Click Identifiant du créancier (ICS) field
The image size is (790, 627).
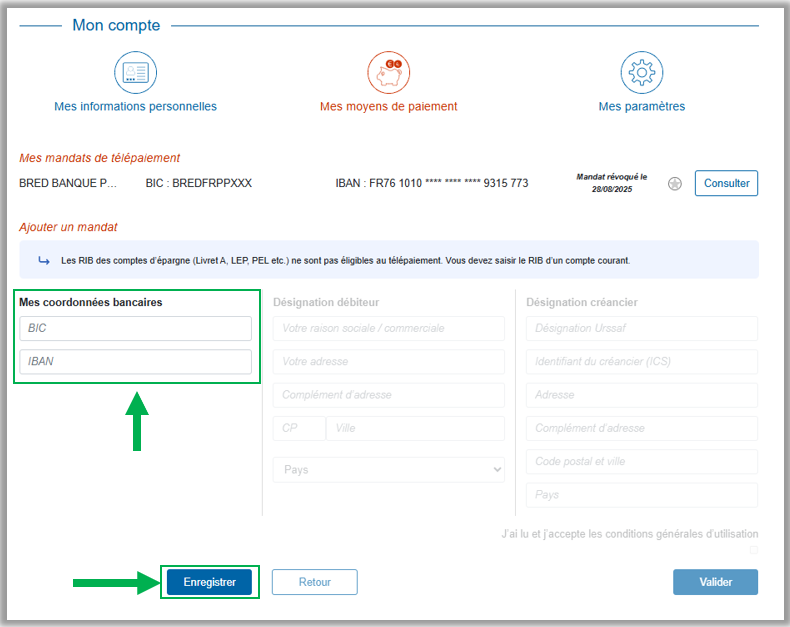[641, 361]
